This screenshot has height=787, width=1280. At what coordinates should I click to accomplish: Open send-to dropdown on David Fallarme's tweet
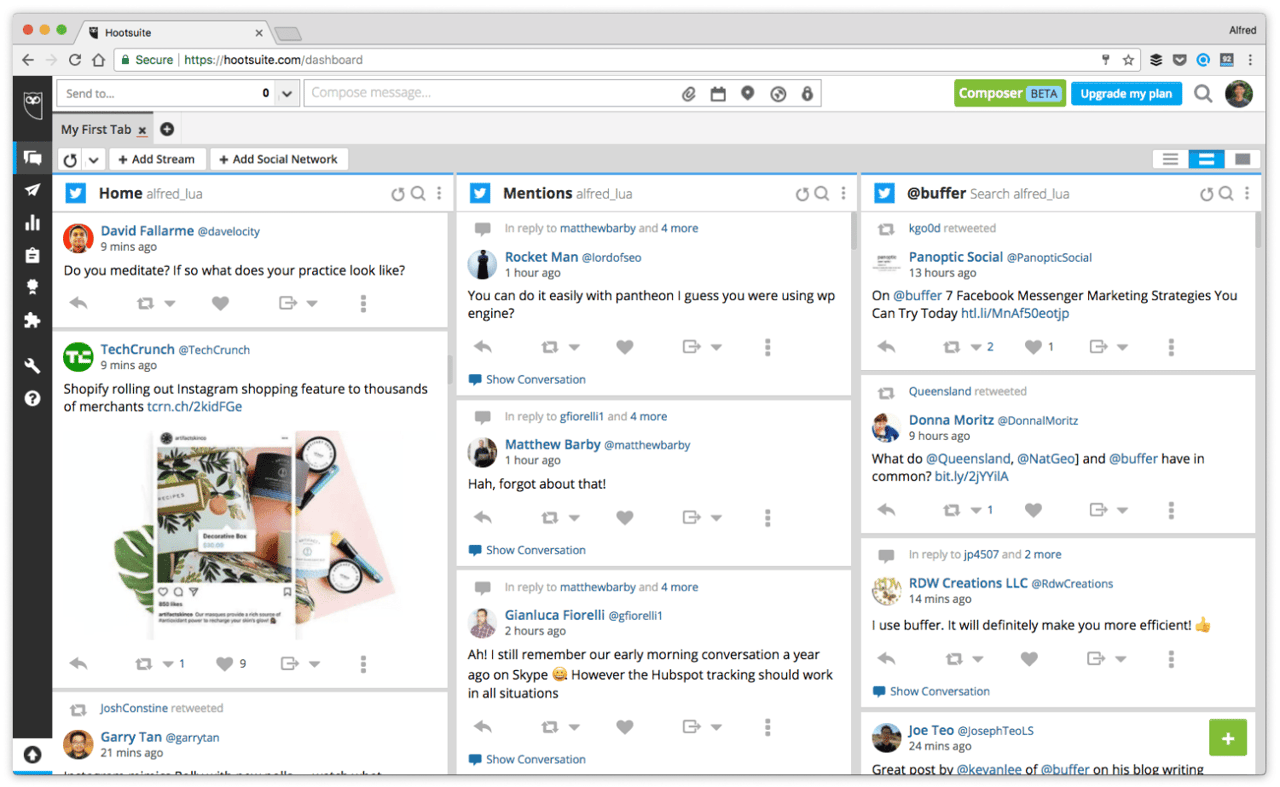coord(312,304)
